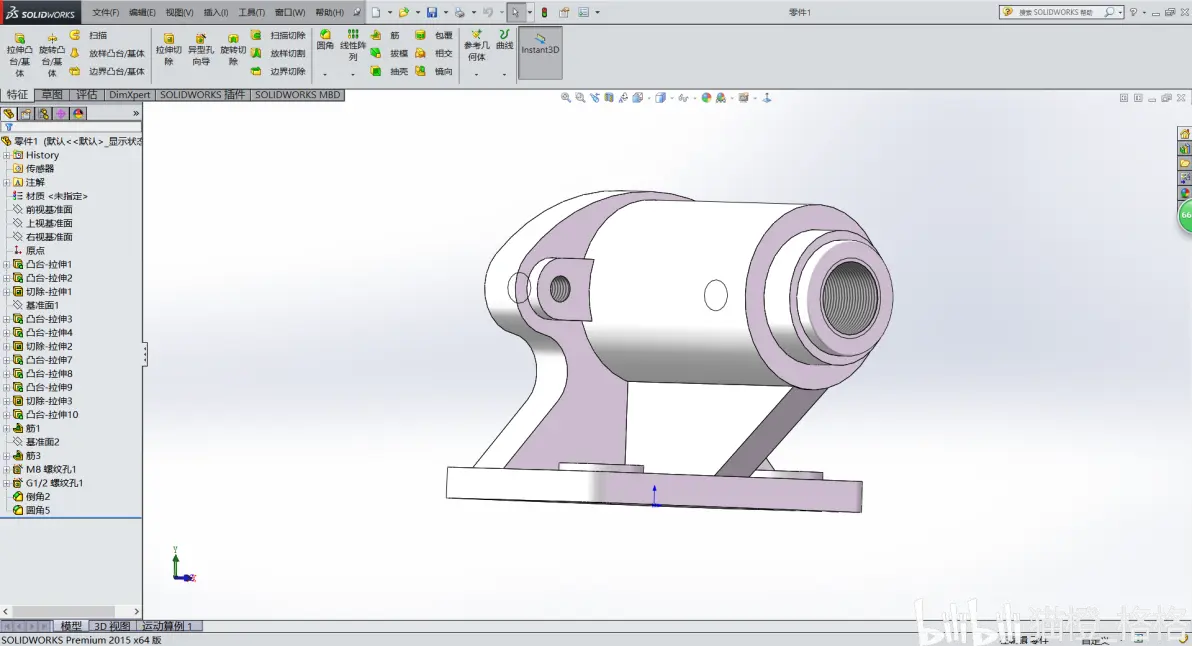Image resolution: width=1192 pixels, height=646 pixels.
Task: Pin the menu bar with the pushpin icon
Action: [x=357, y=12]
